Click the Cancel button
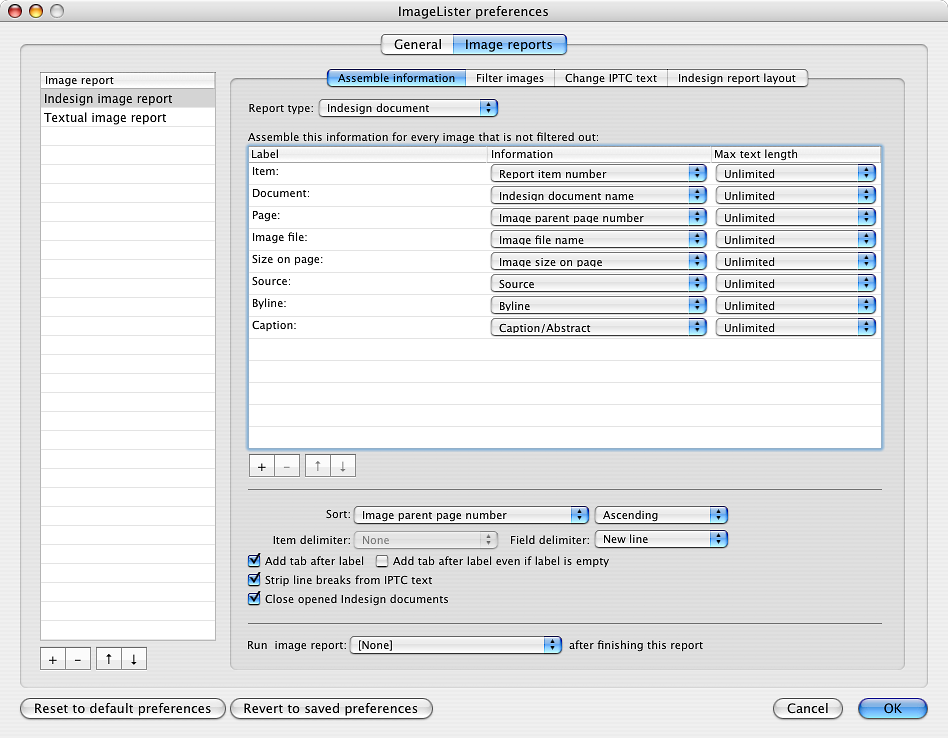Image resolution: width=948 pixels, height=738 pixels. tap(808, 708)
